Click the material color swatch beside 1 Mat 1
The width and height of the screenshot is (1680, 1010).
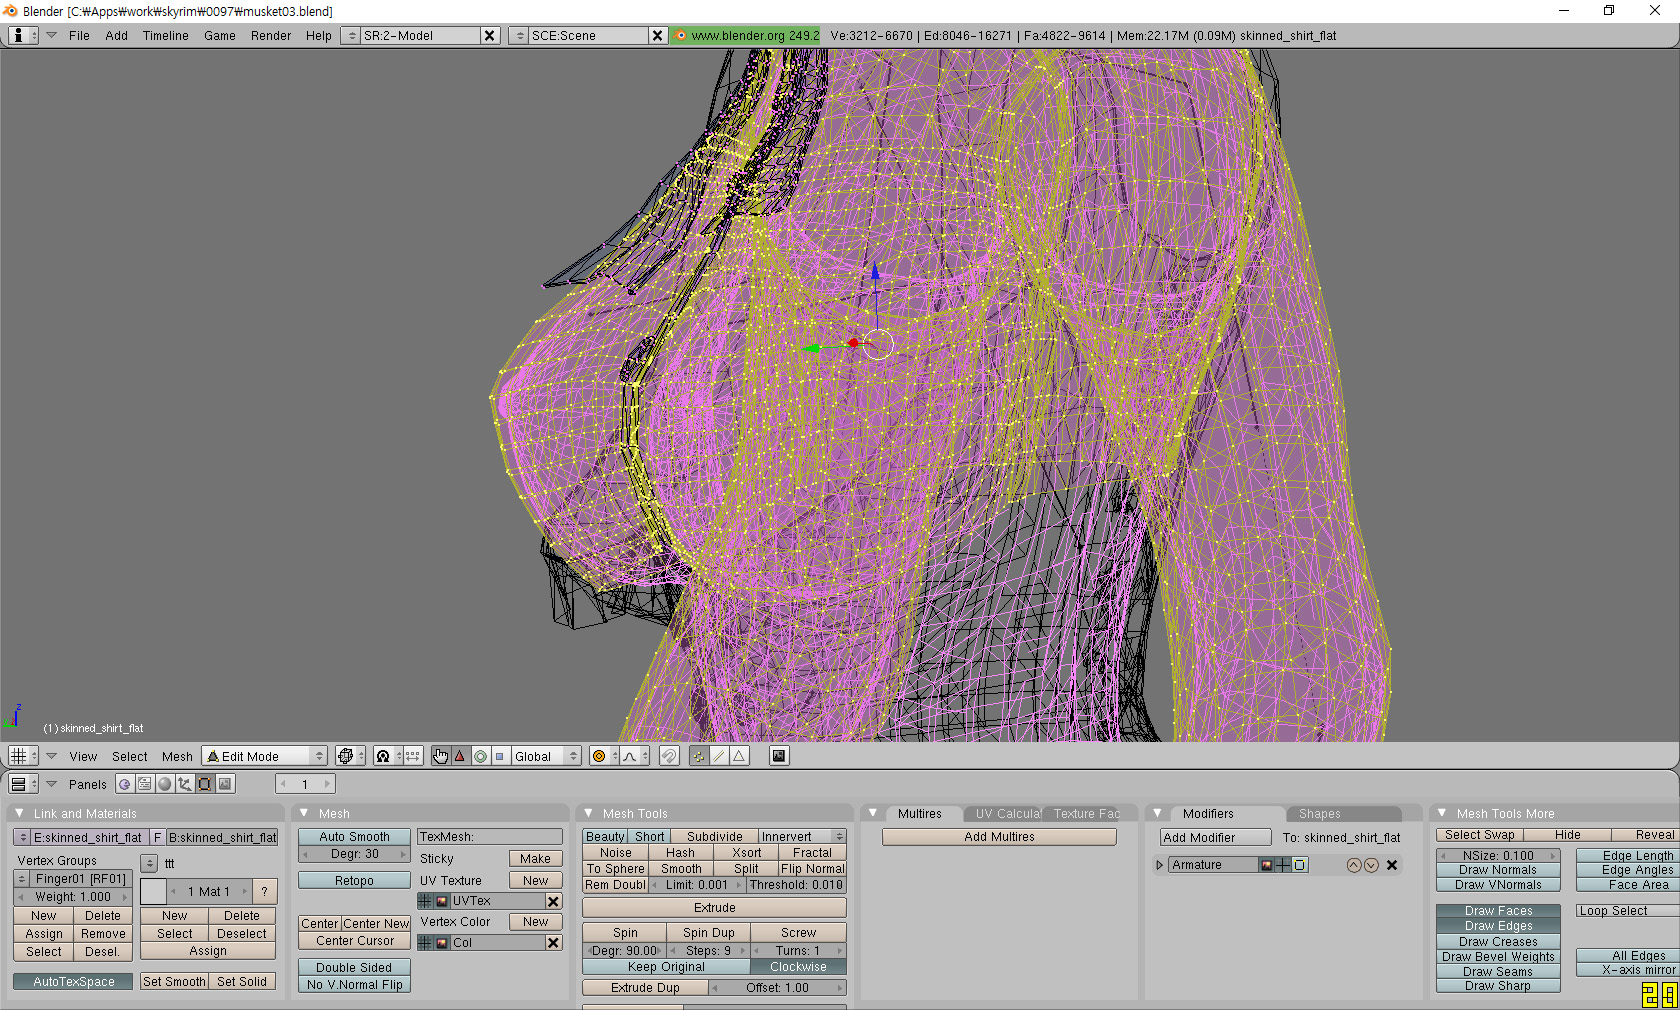pos(153,891)
